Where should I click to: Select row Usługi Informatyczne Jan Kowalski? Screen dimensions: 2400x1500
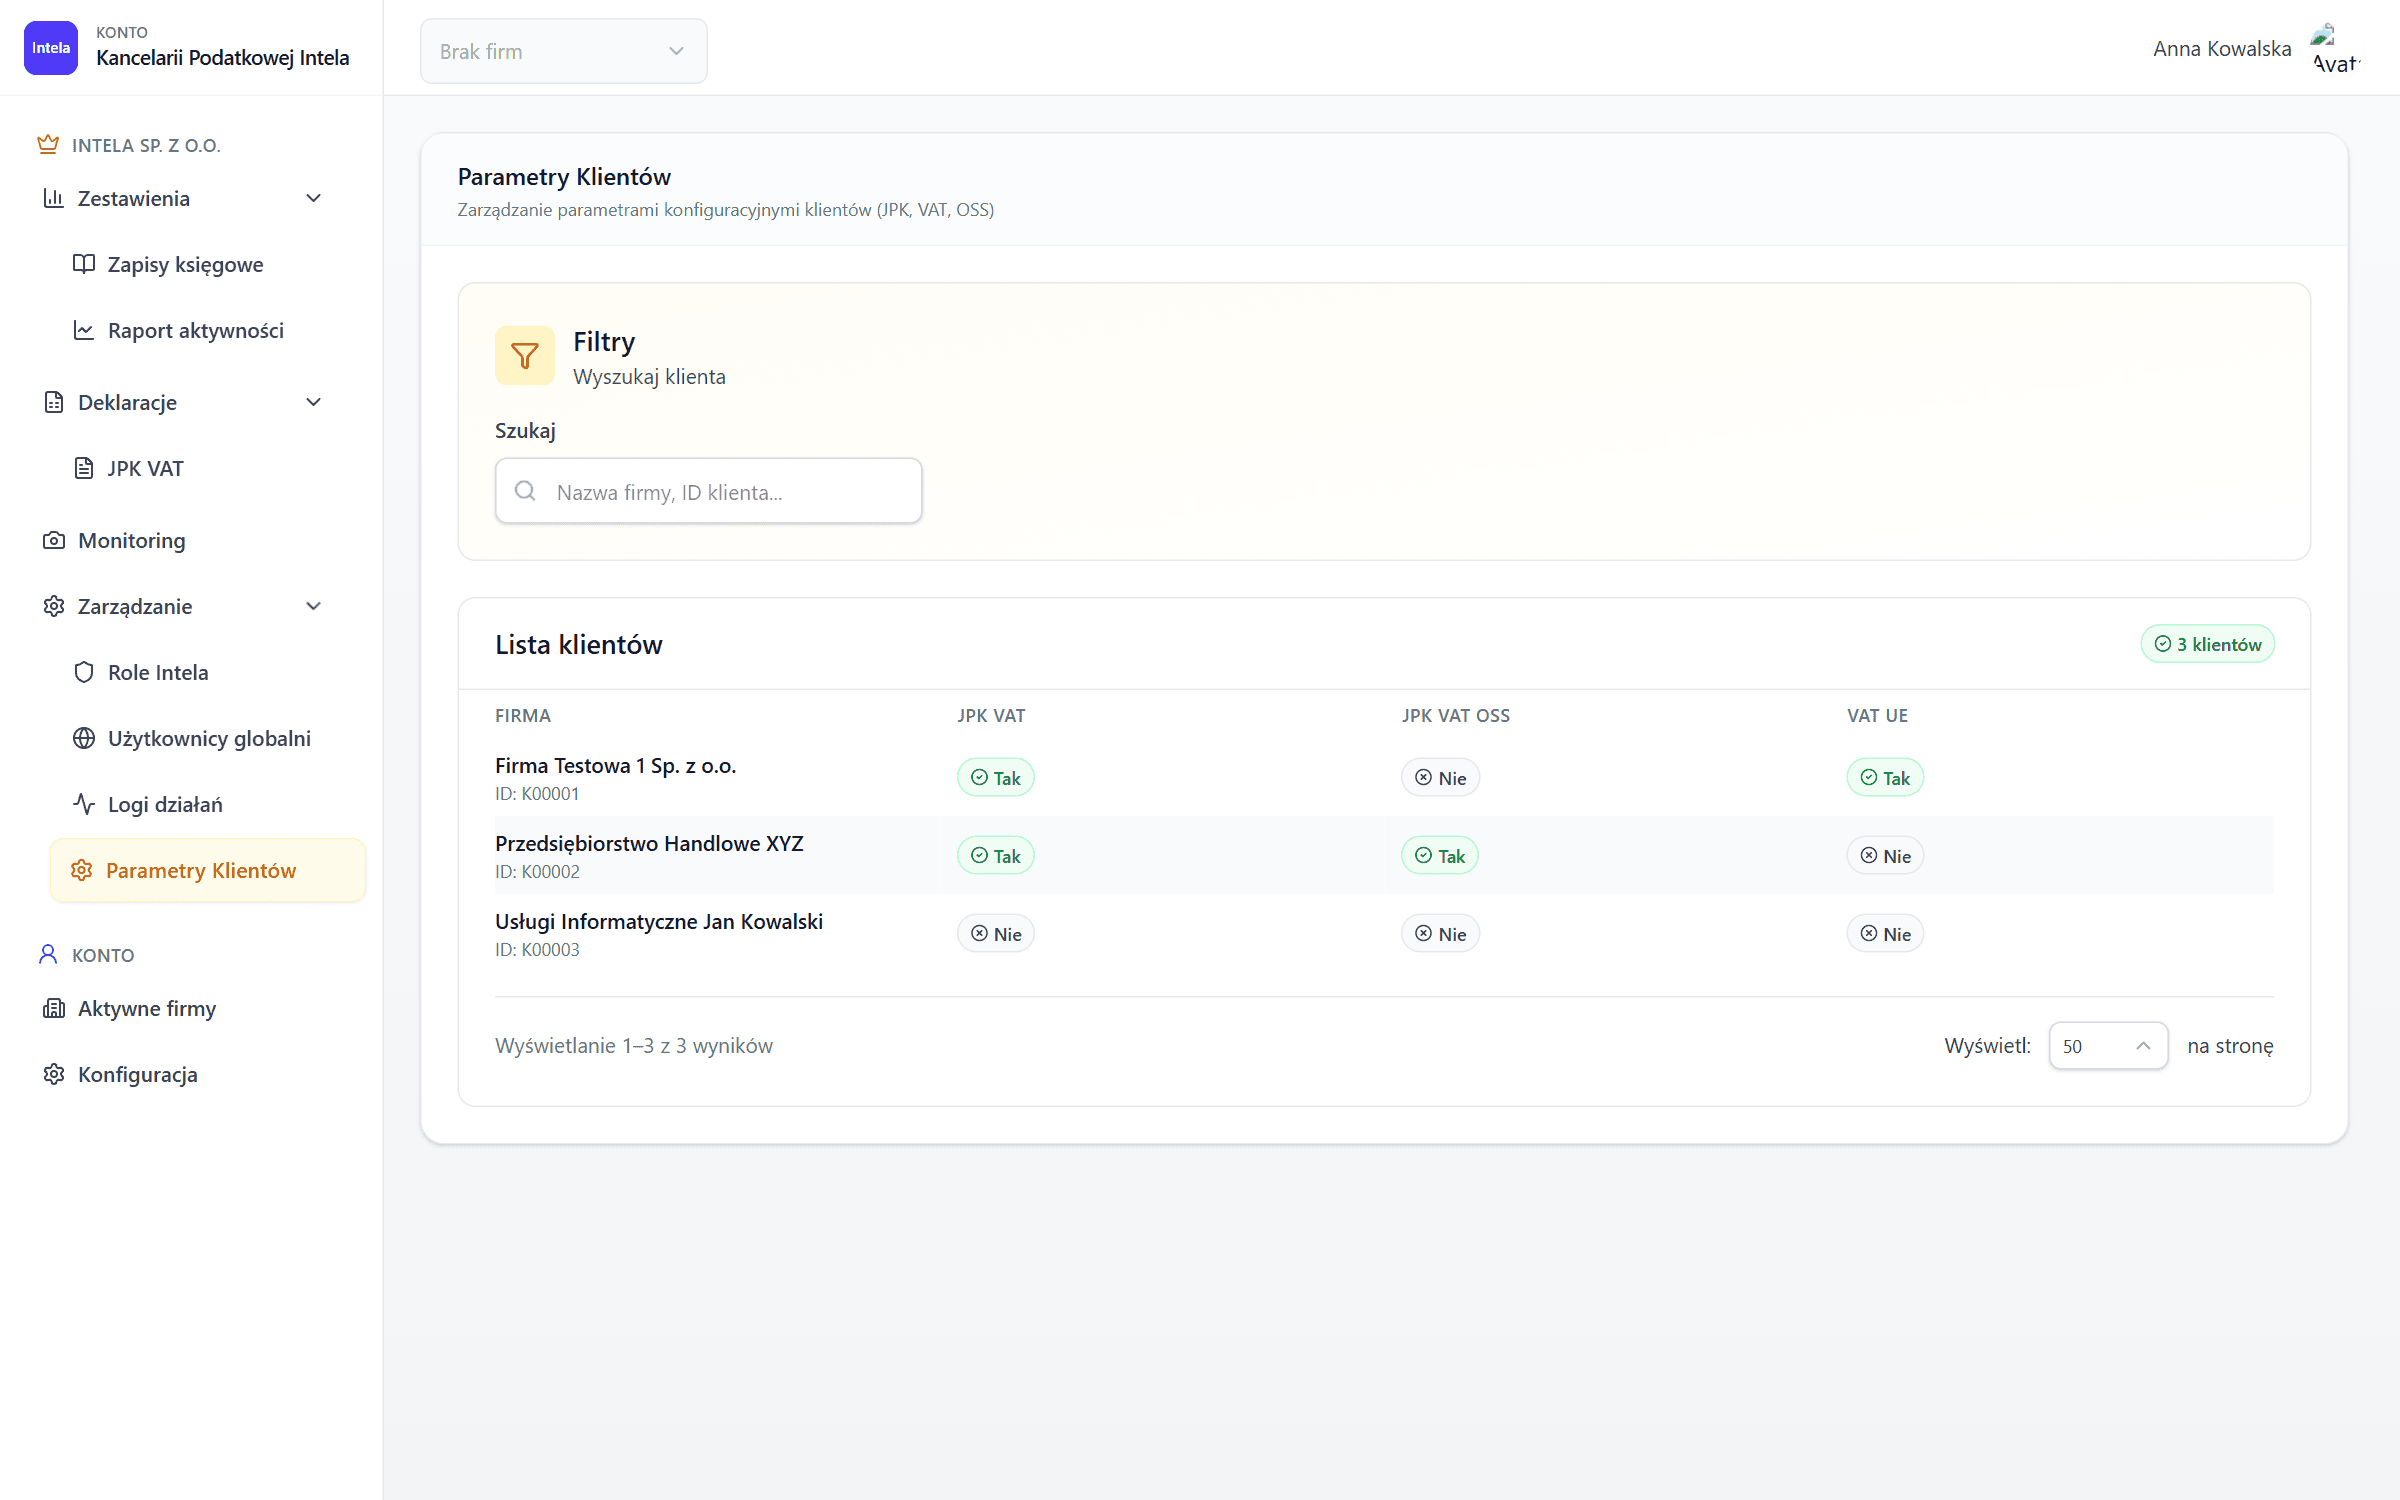(x=1384, y=934)
